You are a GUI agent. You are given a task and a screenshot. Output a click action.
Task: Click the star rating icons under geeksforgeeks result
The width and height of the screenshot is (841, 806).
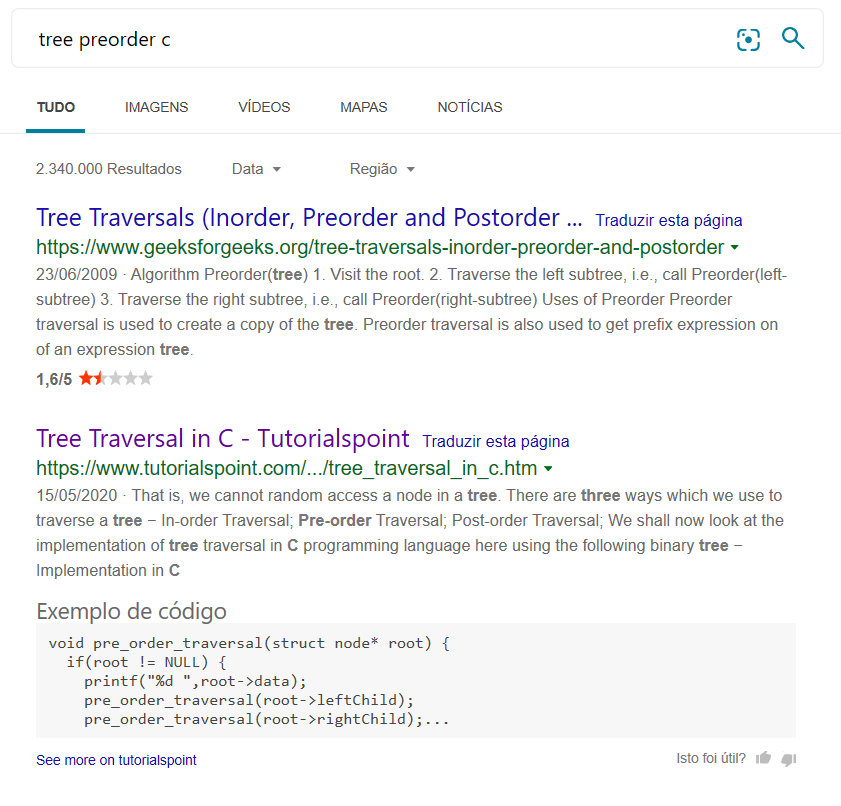tap(116, 379)
